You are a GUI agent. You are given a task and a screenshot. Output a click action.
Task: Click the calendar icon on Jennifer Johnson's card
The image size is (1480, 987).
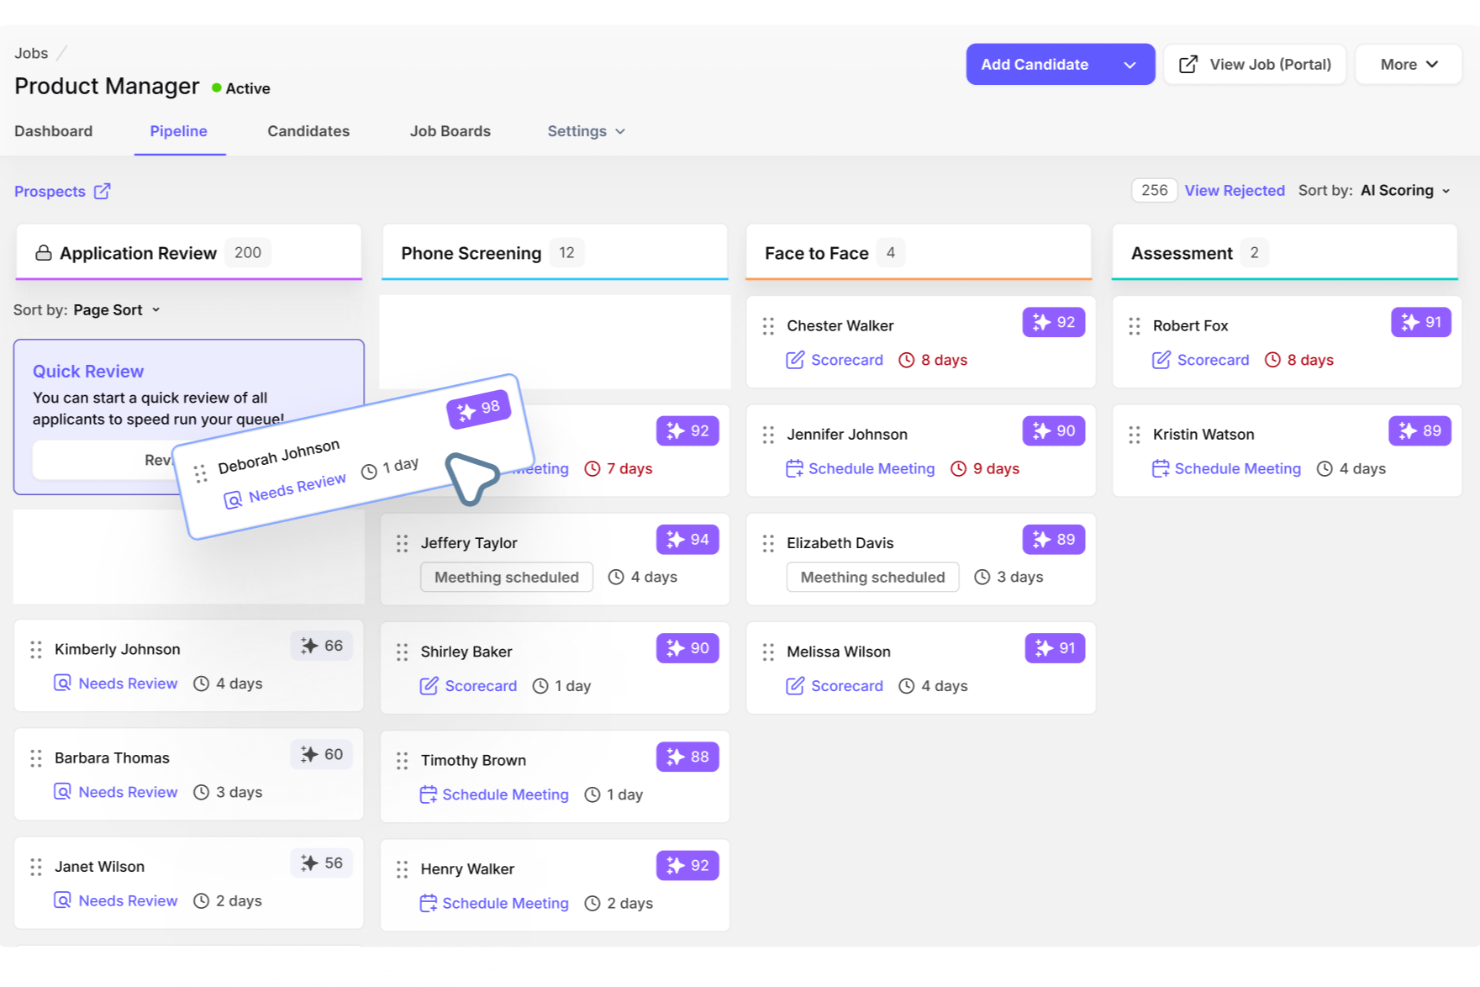pos(795,468)
